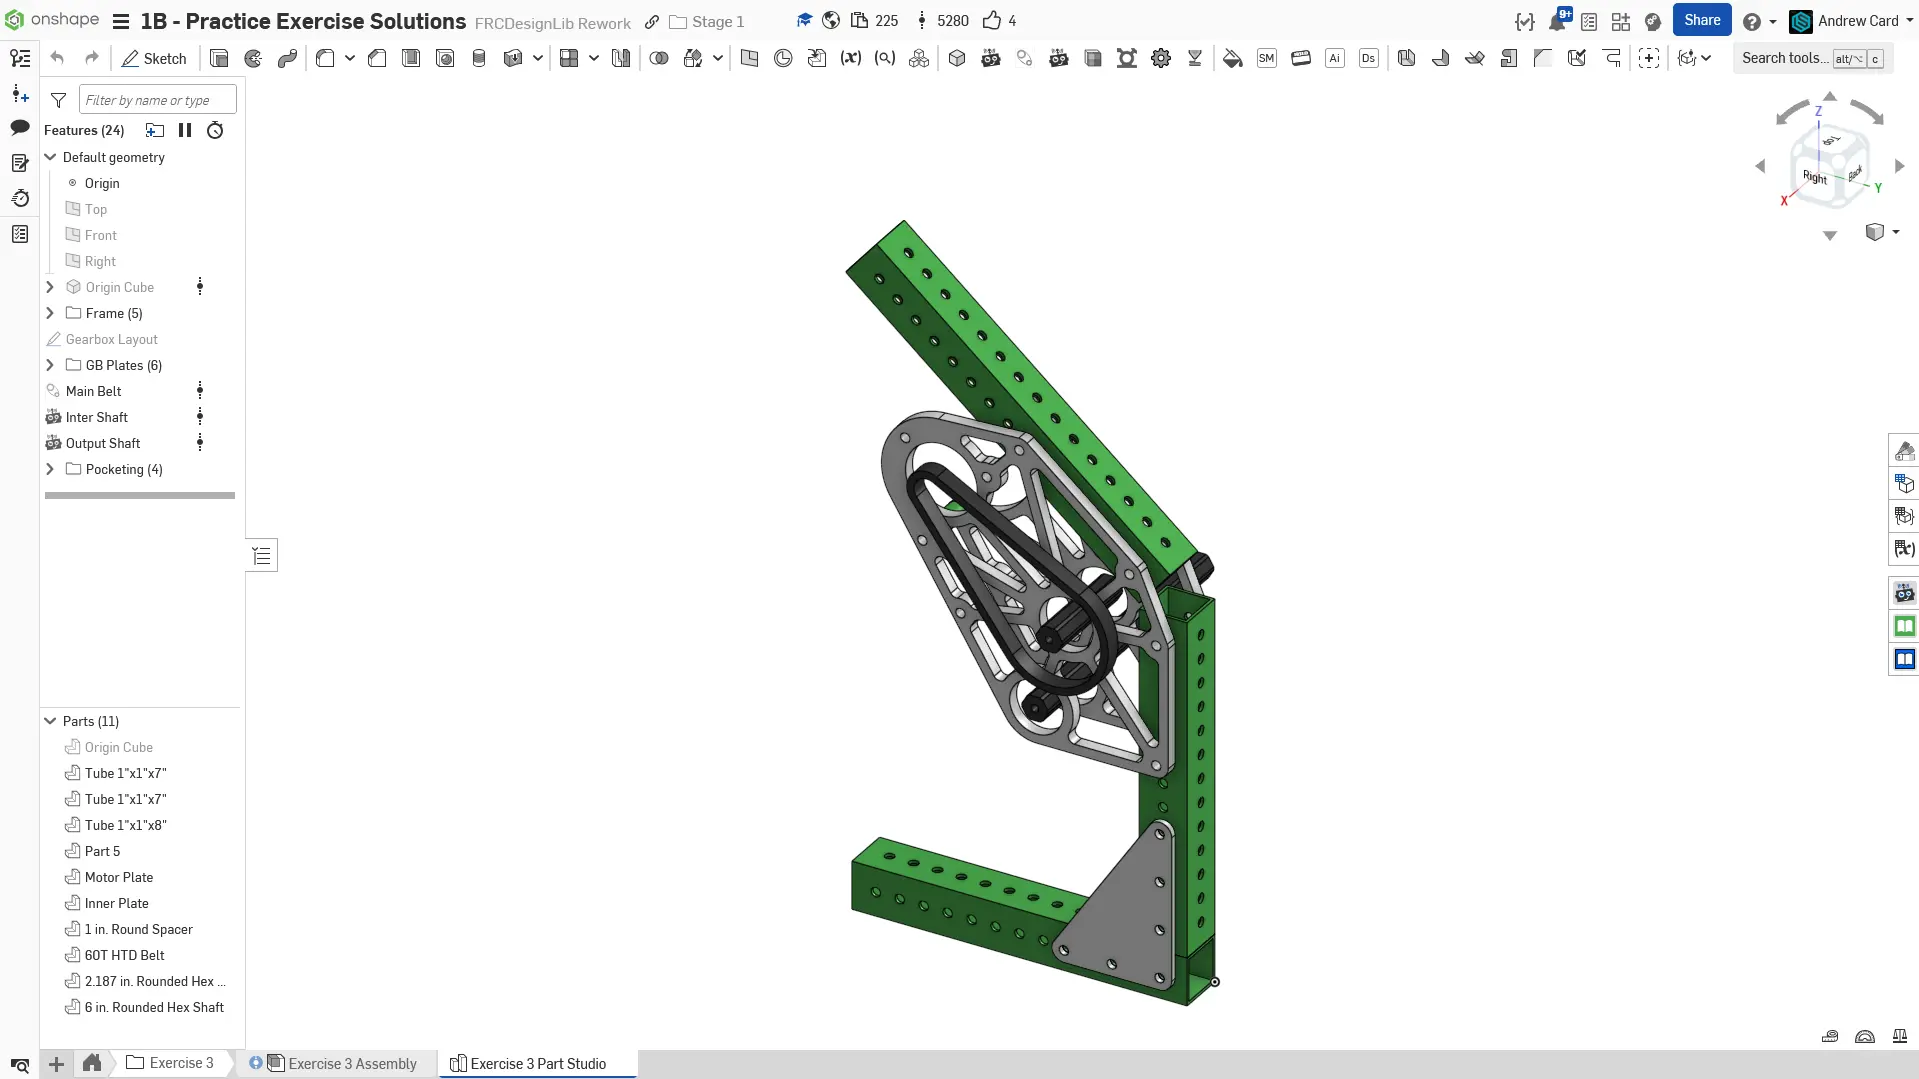The height and width of the screenshot is (1079, 1919).
Task: Open the Variable (x) tool
Action: (851, 59)
